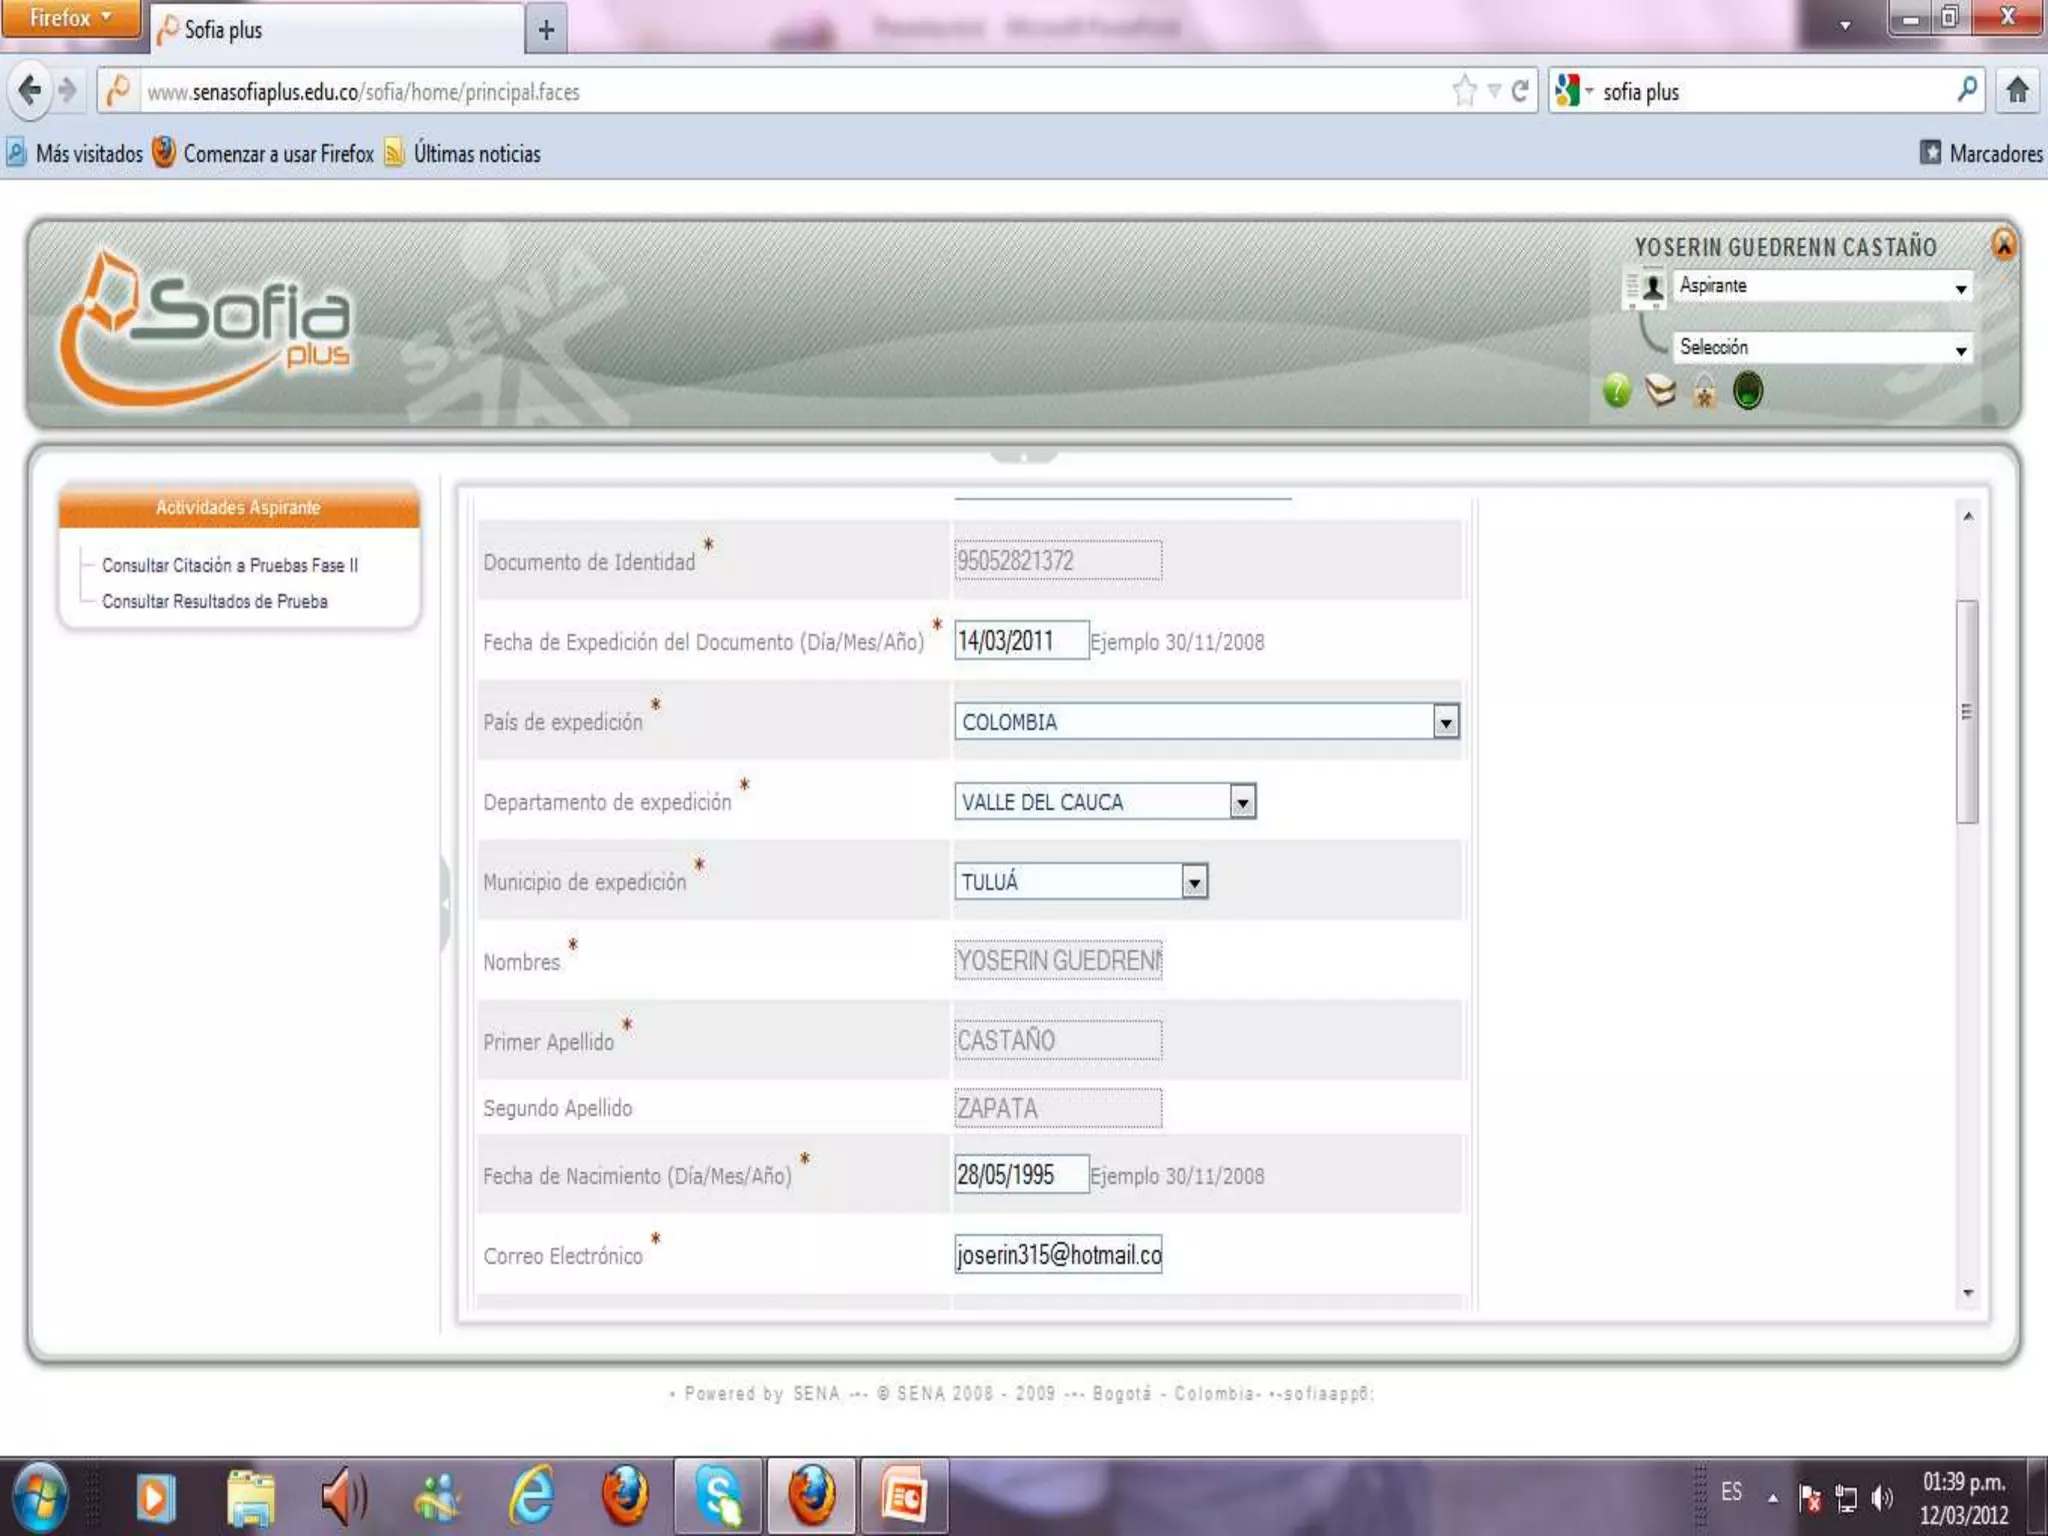2048x1536 pixels.
Task: Open Consultar Resultados de Prueba link
Action: (215, 601)
